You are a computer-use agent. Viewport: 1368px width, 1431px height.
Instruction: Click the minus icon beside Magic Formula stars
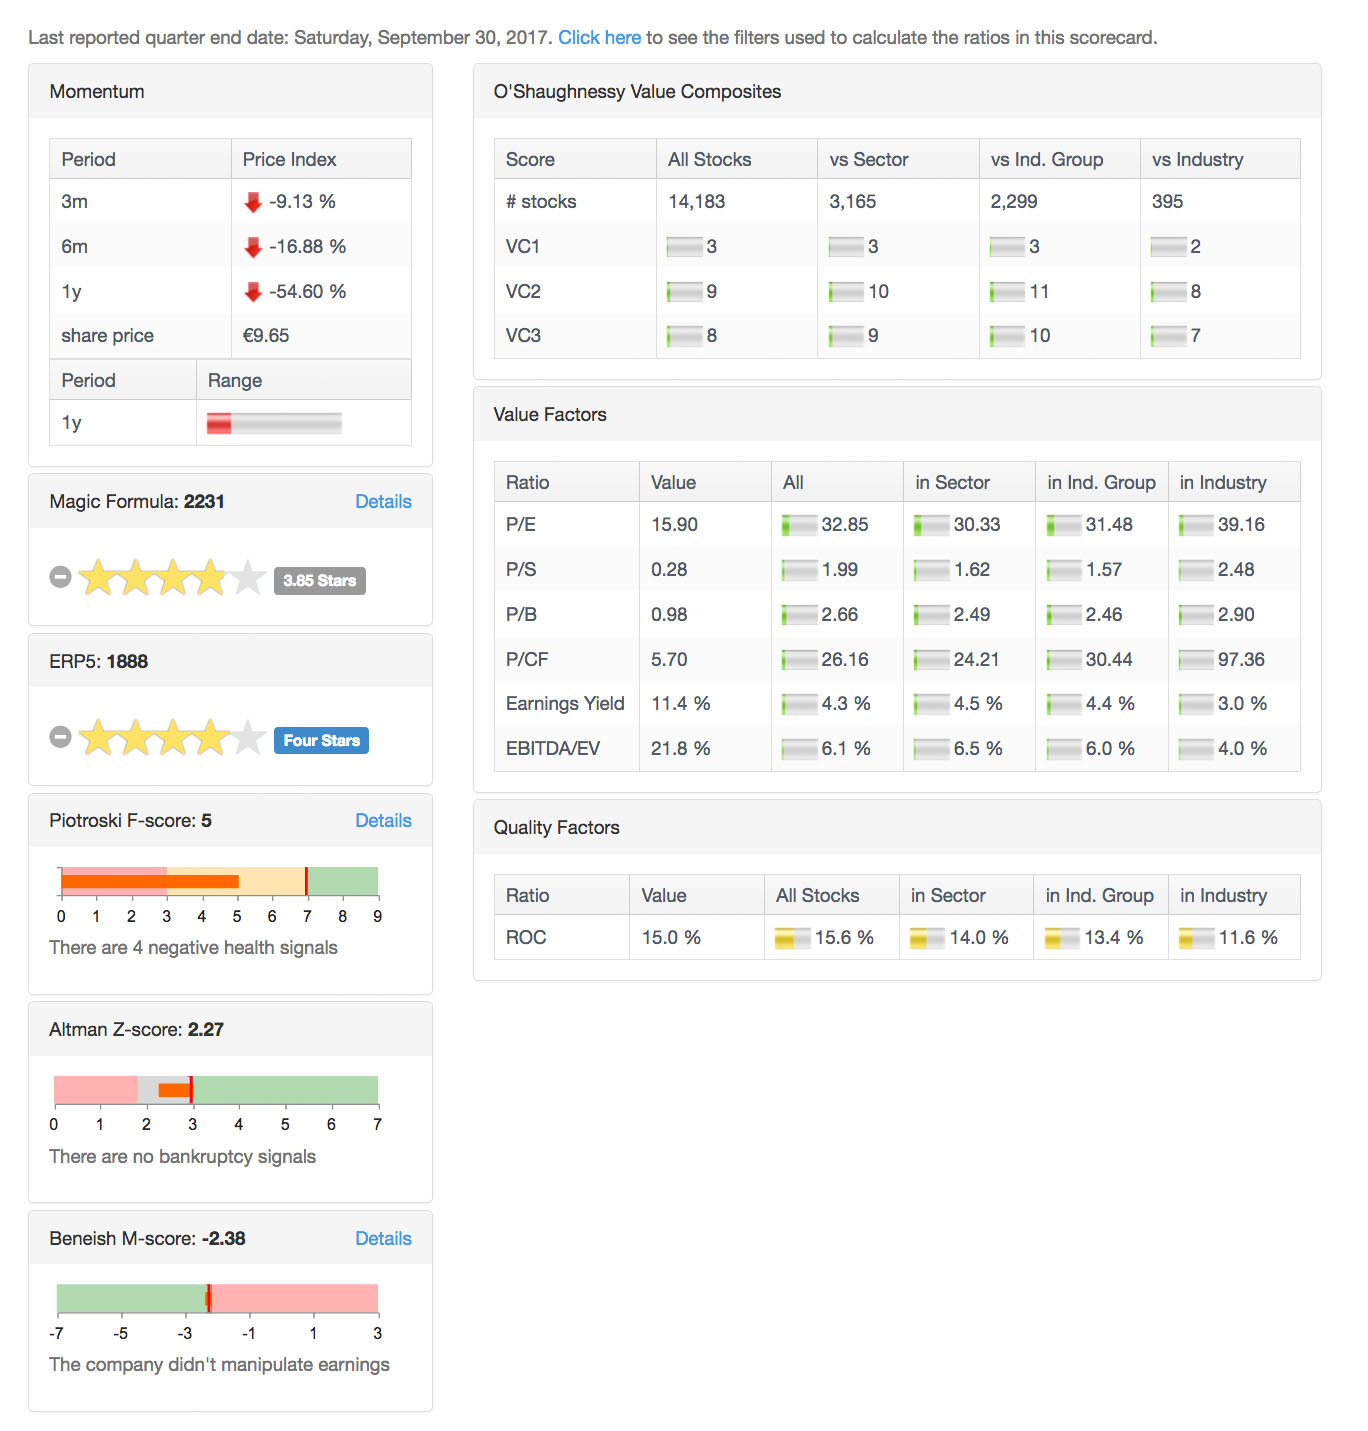60,577
